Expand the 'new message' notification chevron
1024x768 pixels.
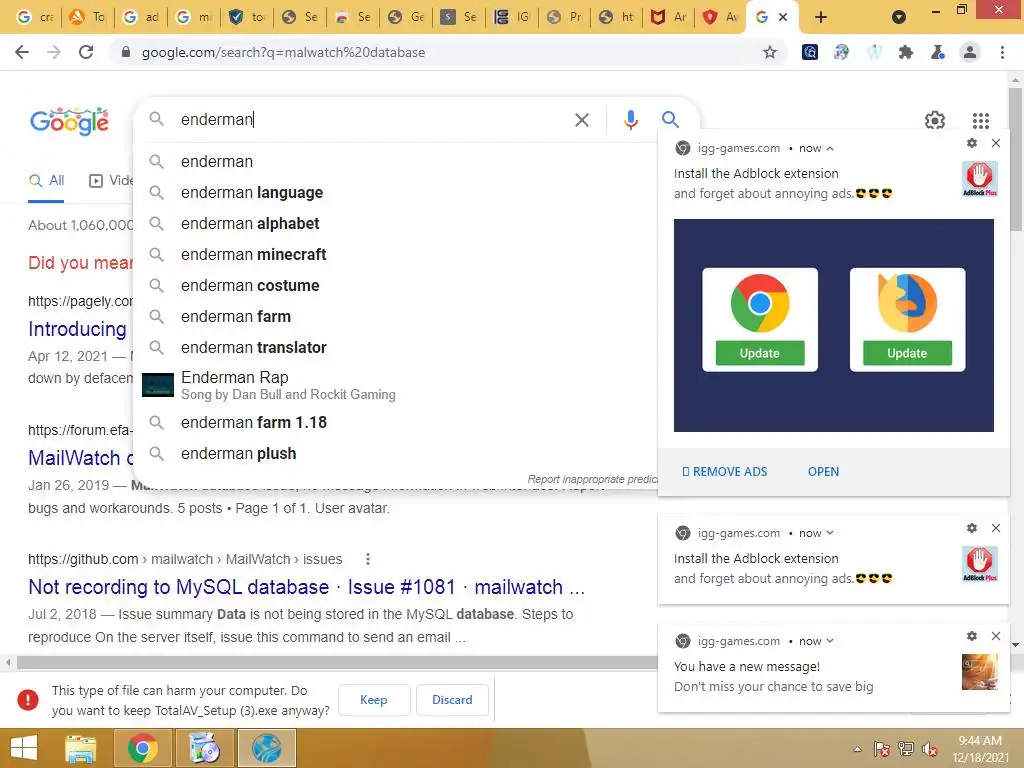click(x=830, y=641)
